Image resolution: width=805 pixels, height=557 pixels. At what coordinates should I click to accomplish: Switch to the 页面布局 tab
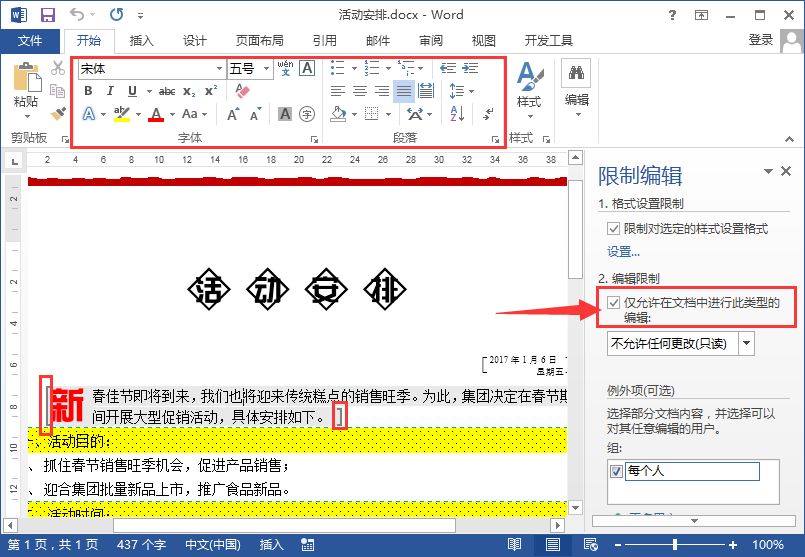(259, 41)
